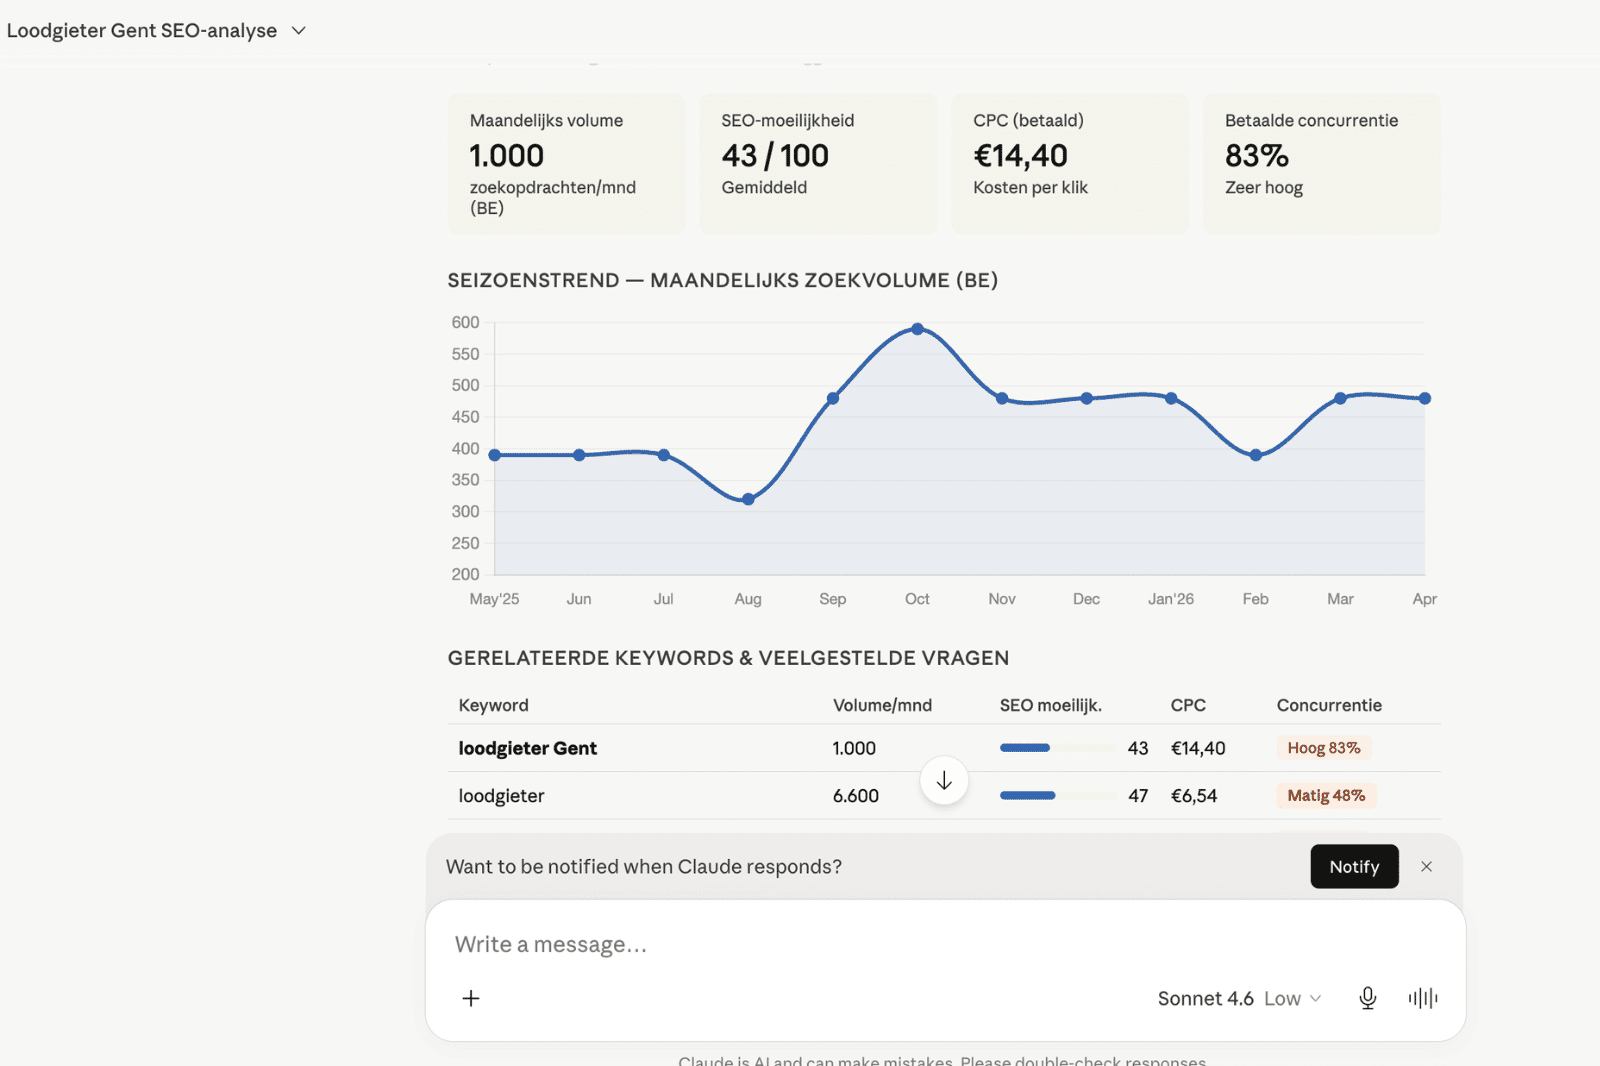Click the scroll-to-bottom arrow button
Screen dimensions: 1600x1066
(x=944, y=781)
